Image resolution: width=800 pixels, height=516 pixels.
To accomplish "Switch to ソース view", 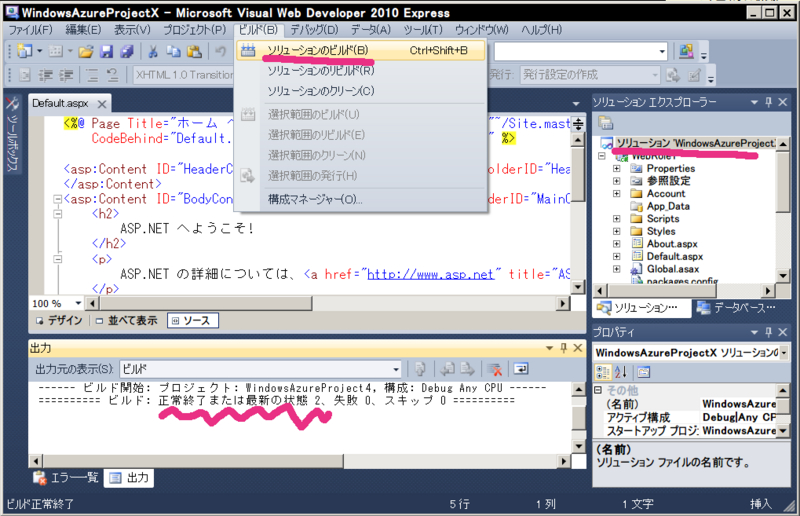I will [x=192, y=321].
